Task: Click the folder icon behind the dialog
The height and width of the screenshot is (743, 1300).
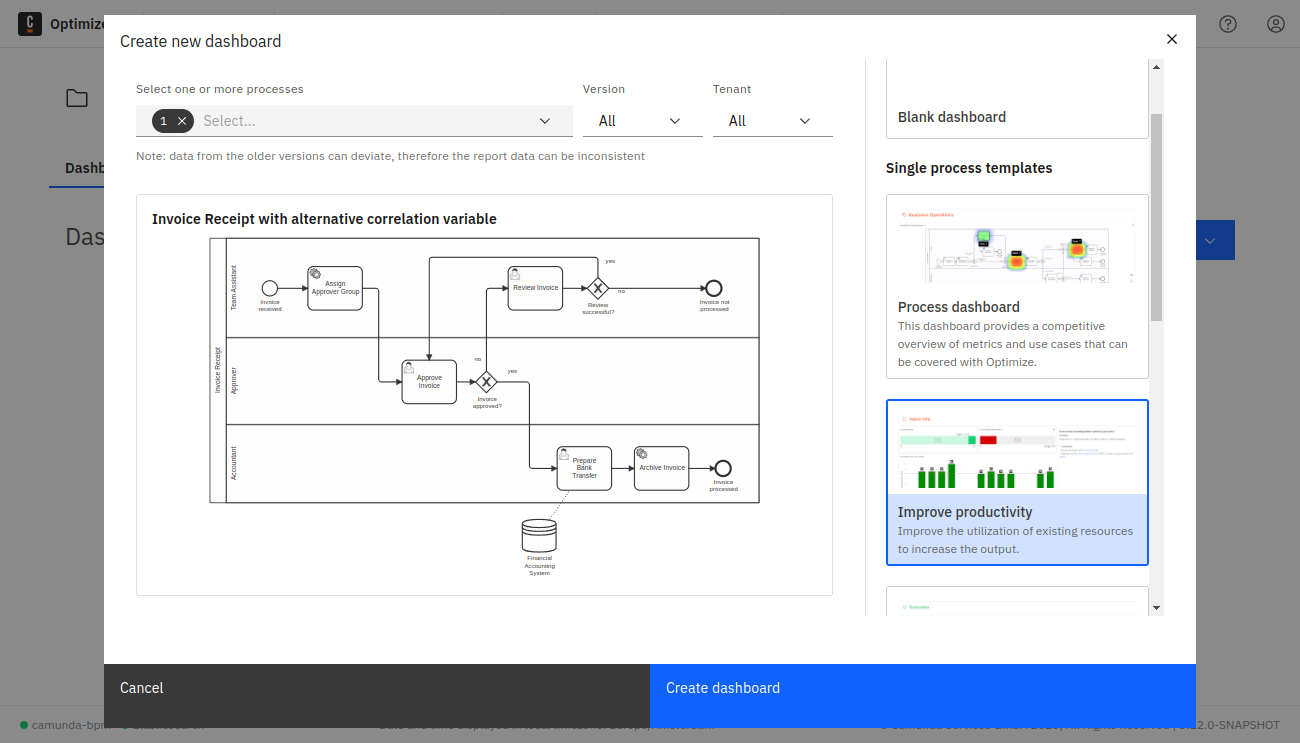Action: (x=77, y=98)
